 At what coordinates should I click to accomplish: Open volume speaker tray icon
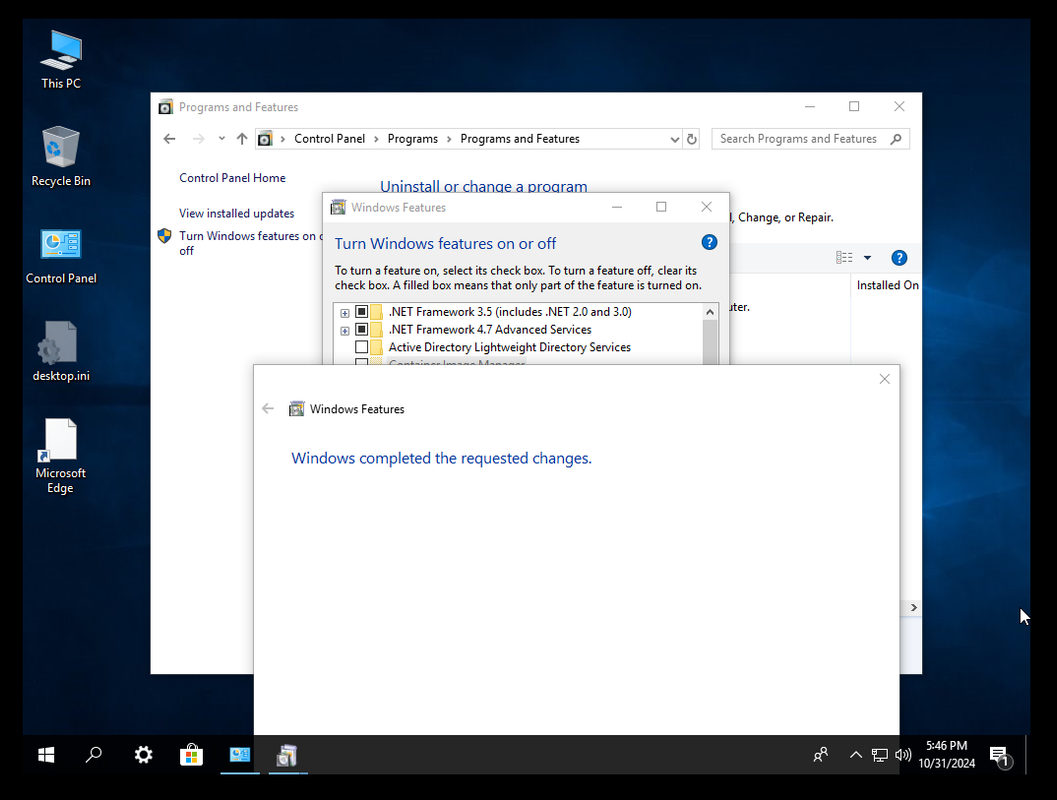903,755
